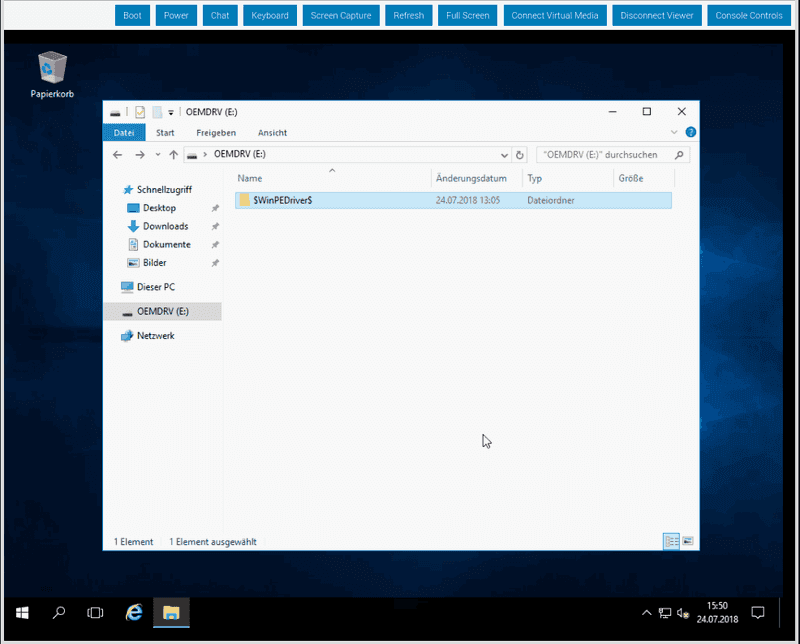Click the Explorer help question mark icon
The width and height of the screenshot is (800, 644).
coord(690,132)
